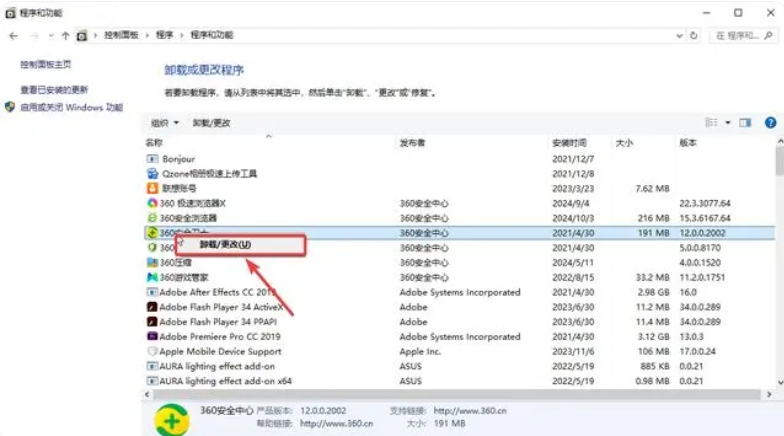Open the 组织 dropdown menu
Image resolution: width=784 pixels, height=436 pixels.
point(164,123)
